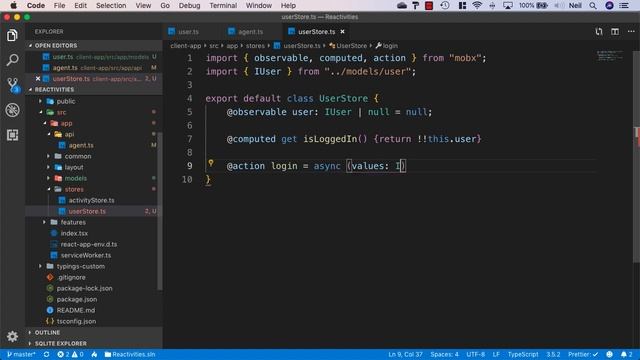
Task: Open the Explorer view in activity bar
Action: pyautogui.click(x=12, y=36)
